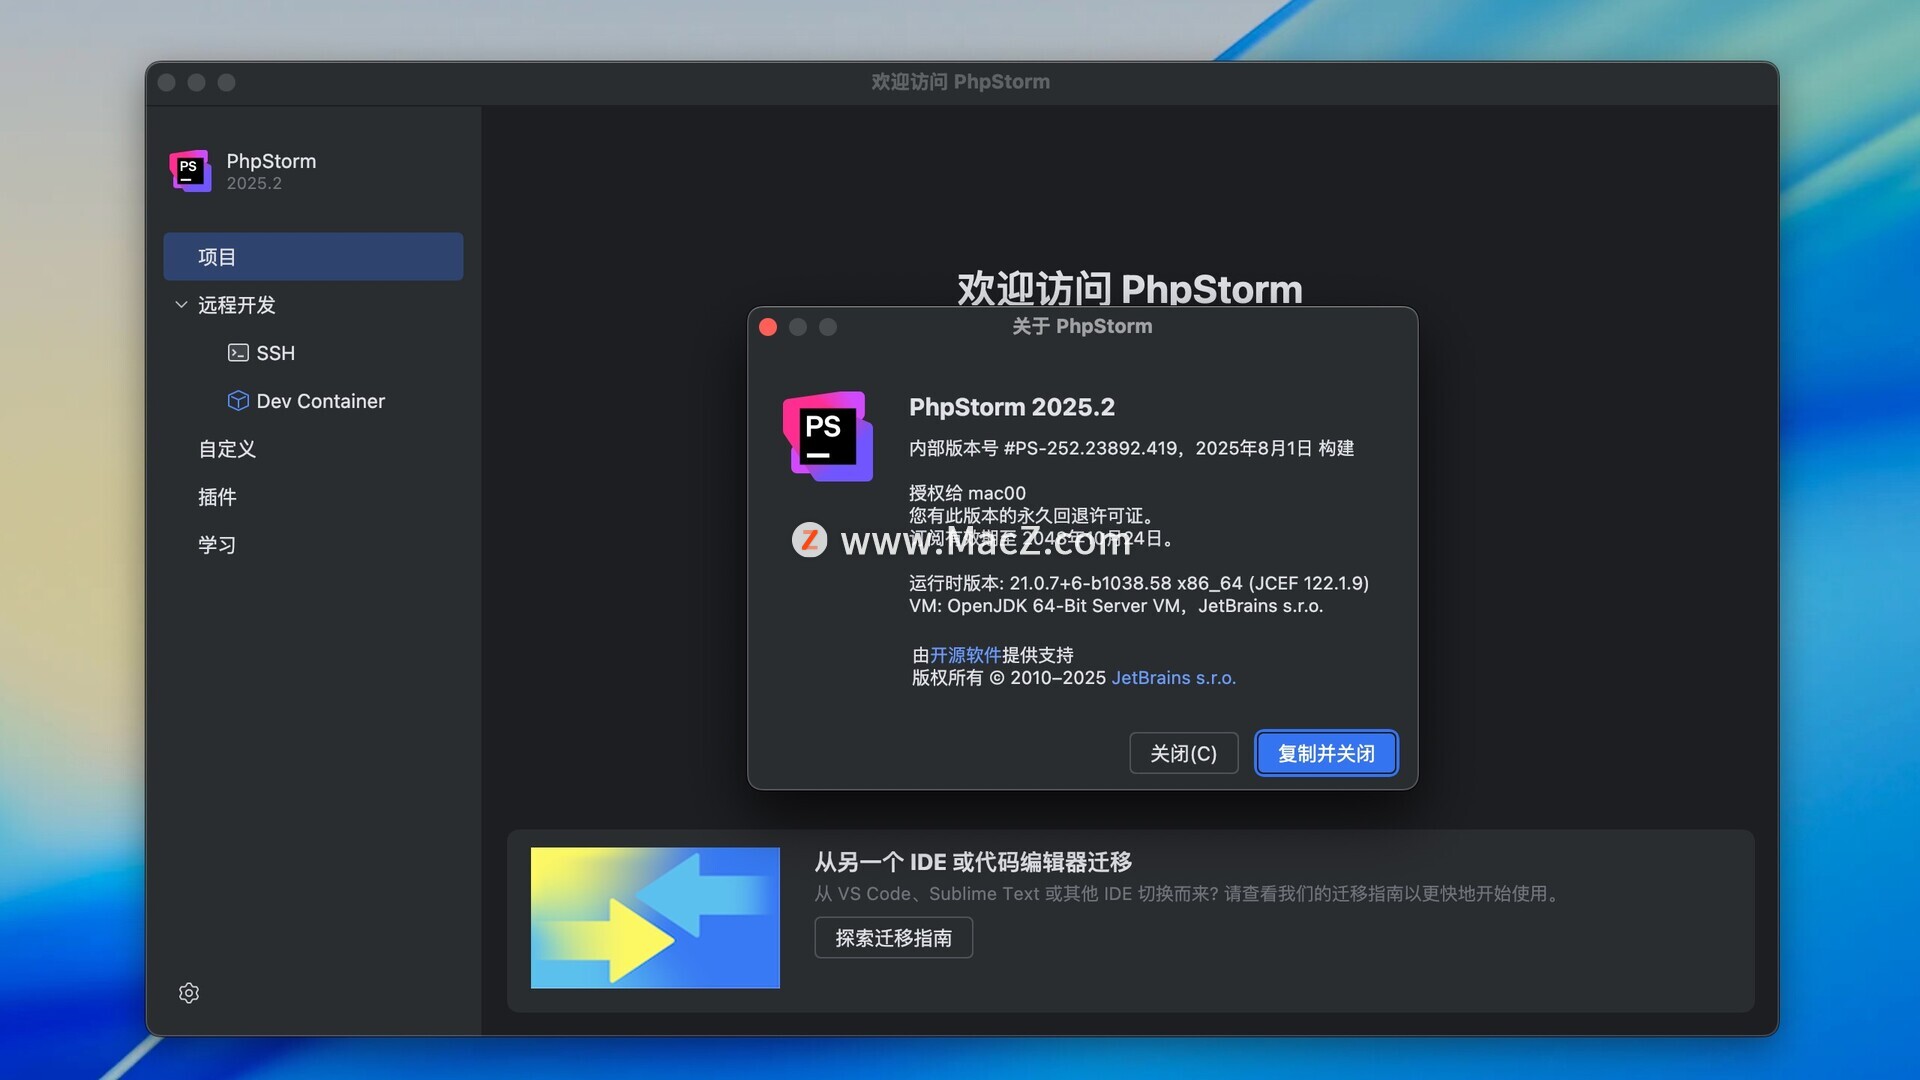Open the JetBrains s.r.o. link

point(1174,678)
